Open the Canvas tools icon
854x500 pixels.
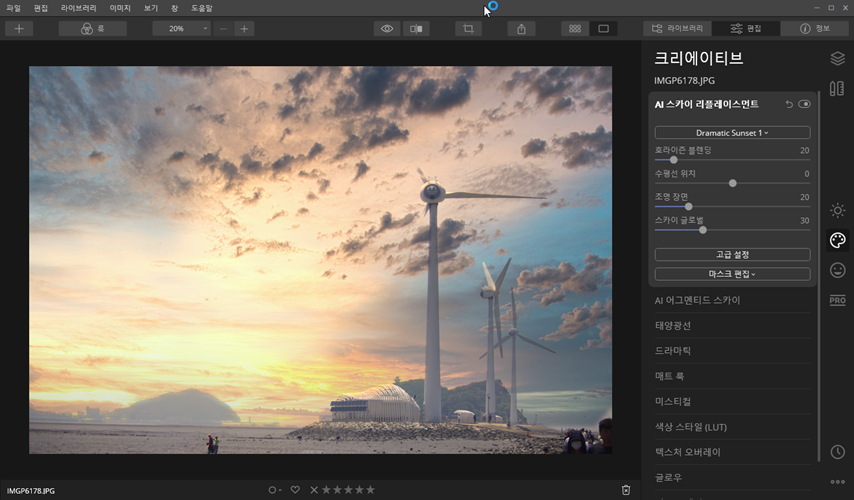(x=837, y=91)
